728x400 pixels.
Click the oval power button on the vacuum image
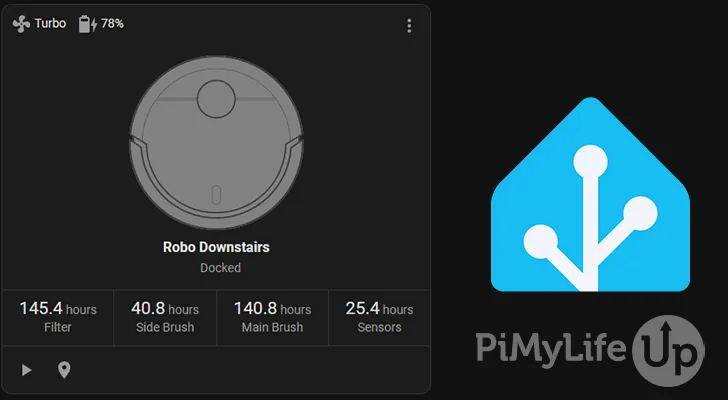pyautogui.click(x=217, y=194)
